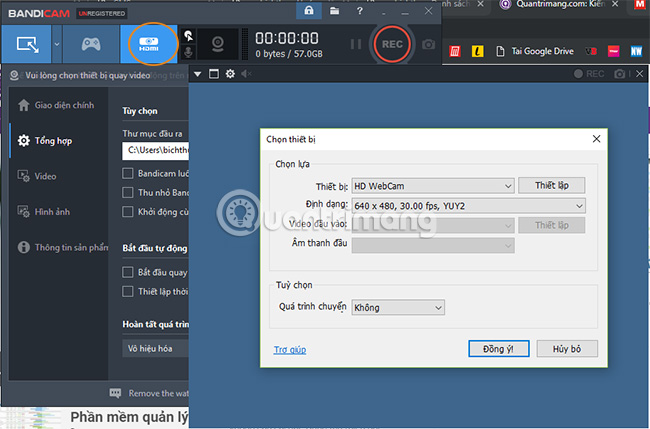
Task: Toggle the Thiết lập thời checkbox
Action: (x=128, y=291)
